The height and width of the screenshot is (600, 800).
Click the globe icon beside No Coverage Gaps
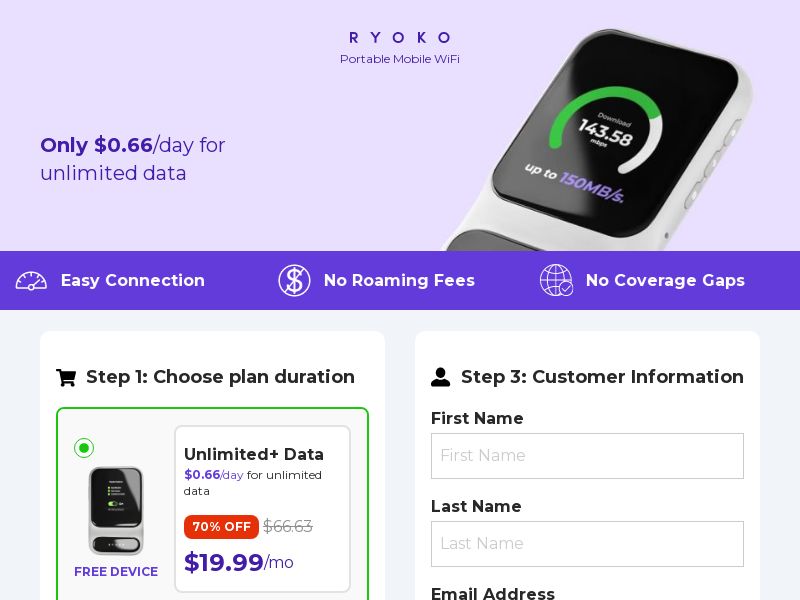point(557,281)
